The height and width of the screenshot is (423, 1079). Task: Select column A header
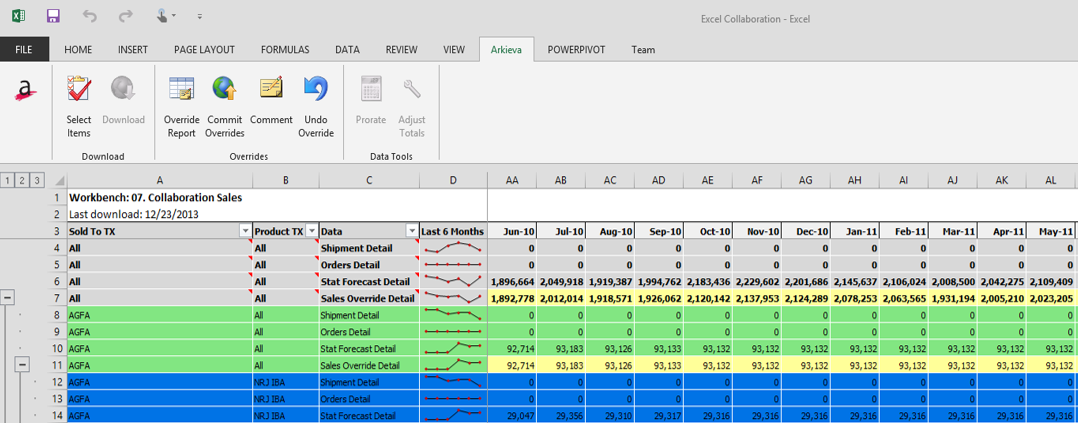(x=160, y=180)
